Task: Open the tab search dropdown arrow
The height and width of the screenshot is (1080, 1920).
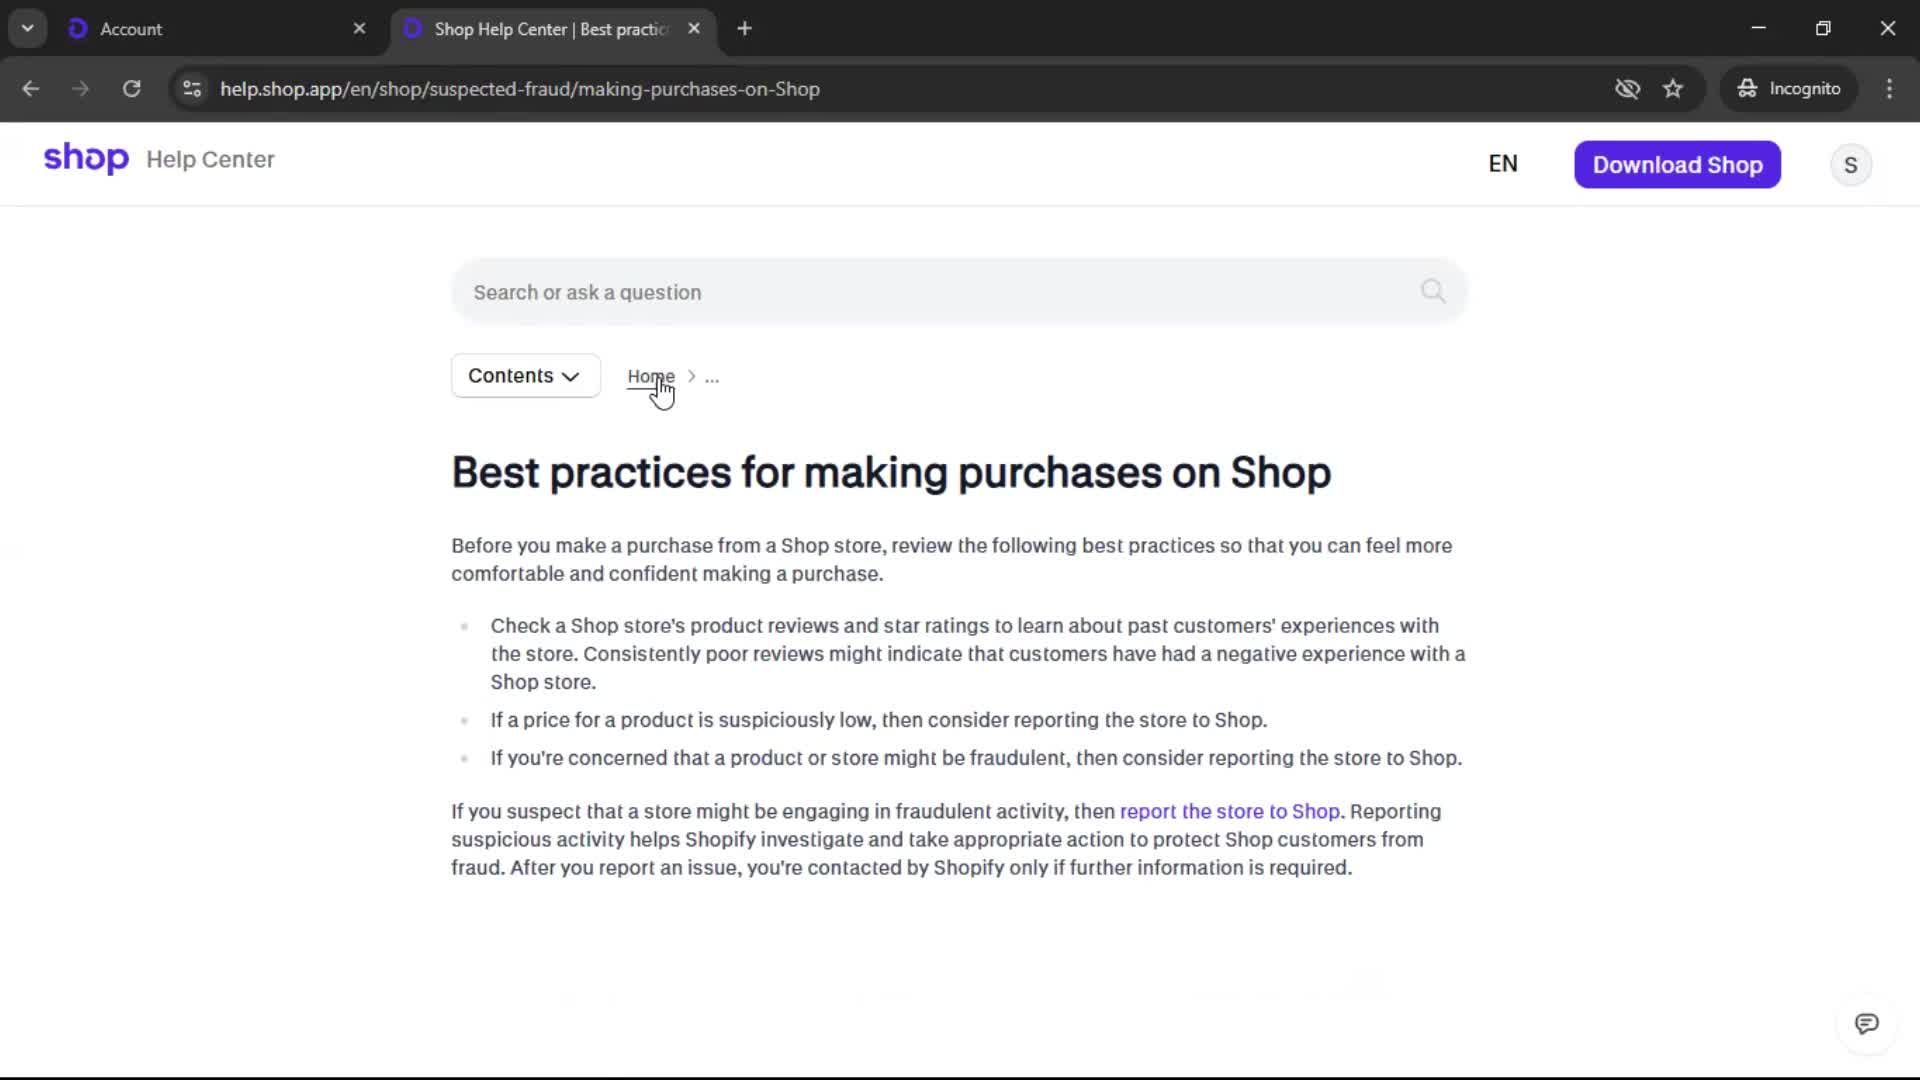Action: point(28,29)
